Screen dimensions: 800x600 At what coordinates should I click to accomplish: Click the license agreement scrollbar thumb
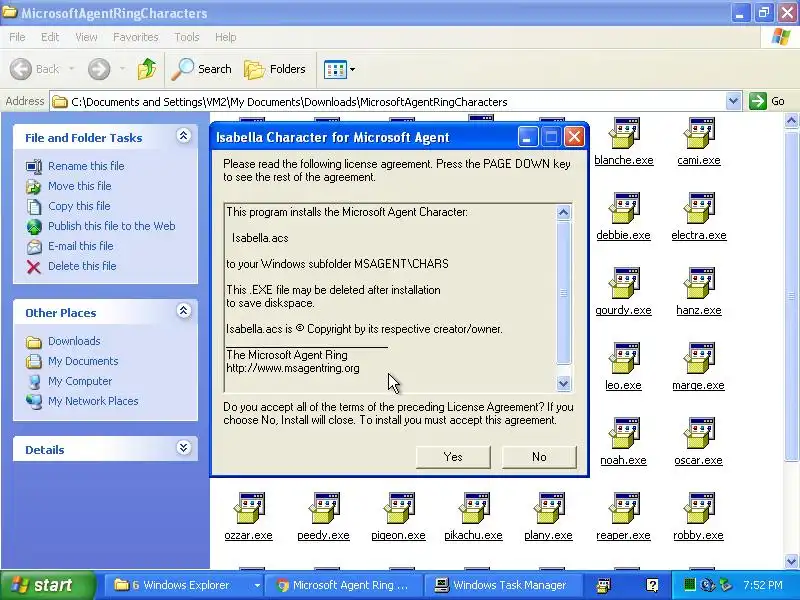tap(563, 292)
